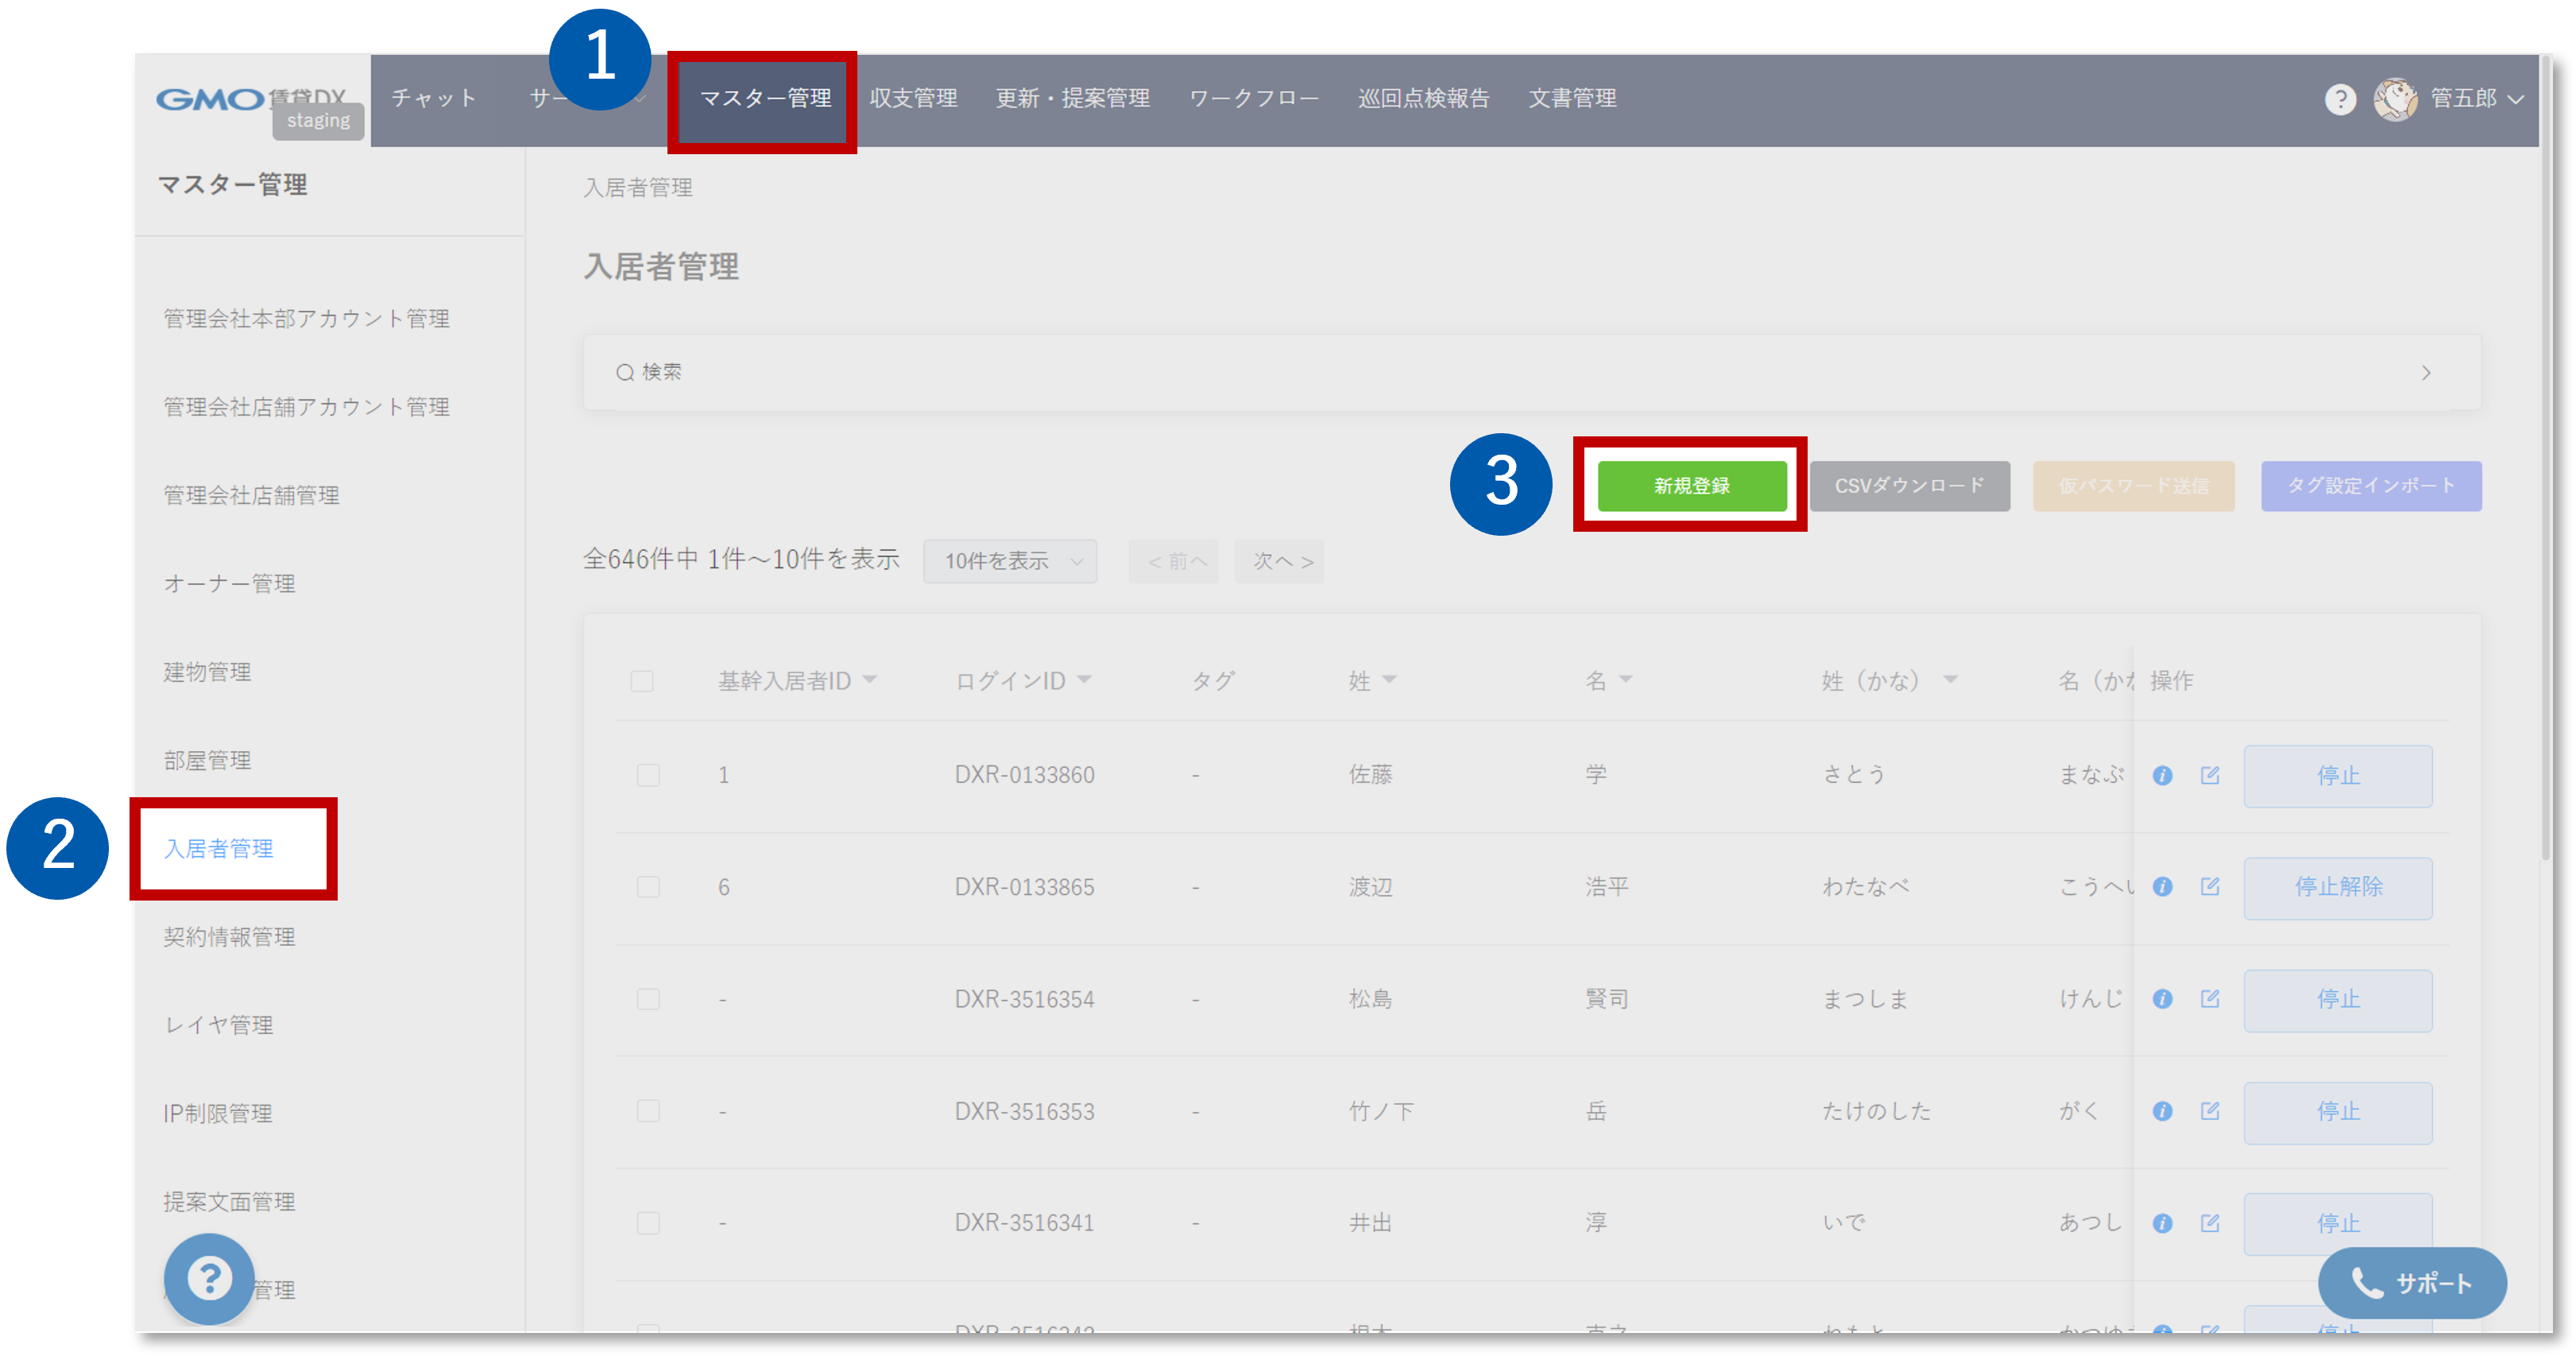Click the 次へ pagination button
The width and height of the screenshot is (2576, 1356).
1280,561
